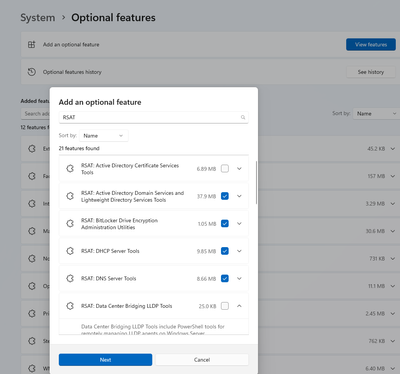Viewport: 400px width, 374px height.
Task: Expand the 2.45 MB added feature row
Action: click(x=393, y=313)
